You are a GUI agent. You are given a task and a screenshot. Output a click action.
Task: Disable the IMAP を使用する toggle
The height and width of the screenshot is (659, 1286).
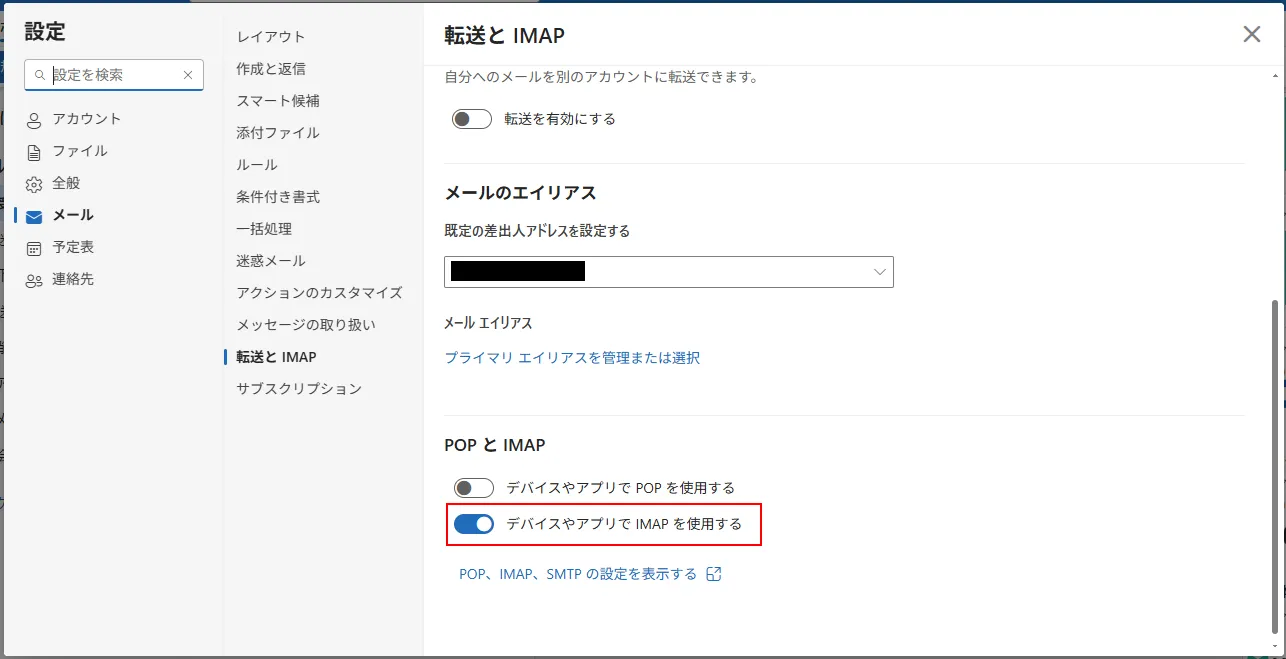click(474, 524)
